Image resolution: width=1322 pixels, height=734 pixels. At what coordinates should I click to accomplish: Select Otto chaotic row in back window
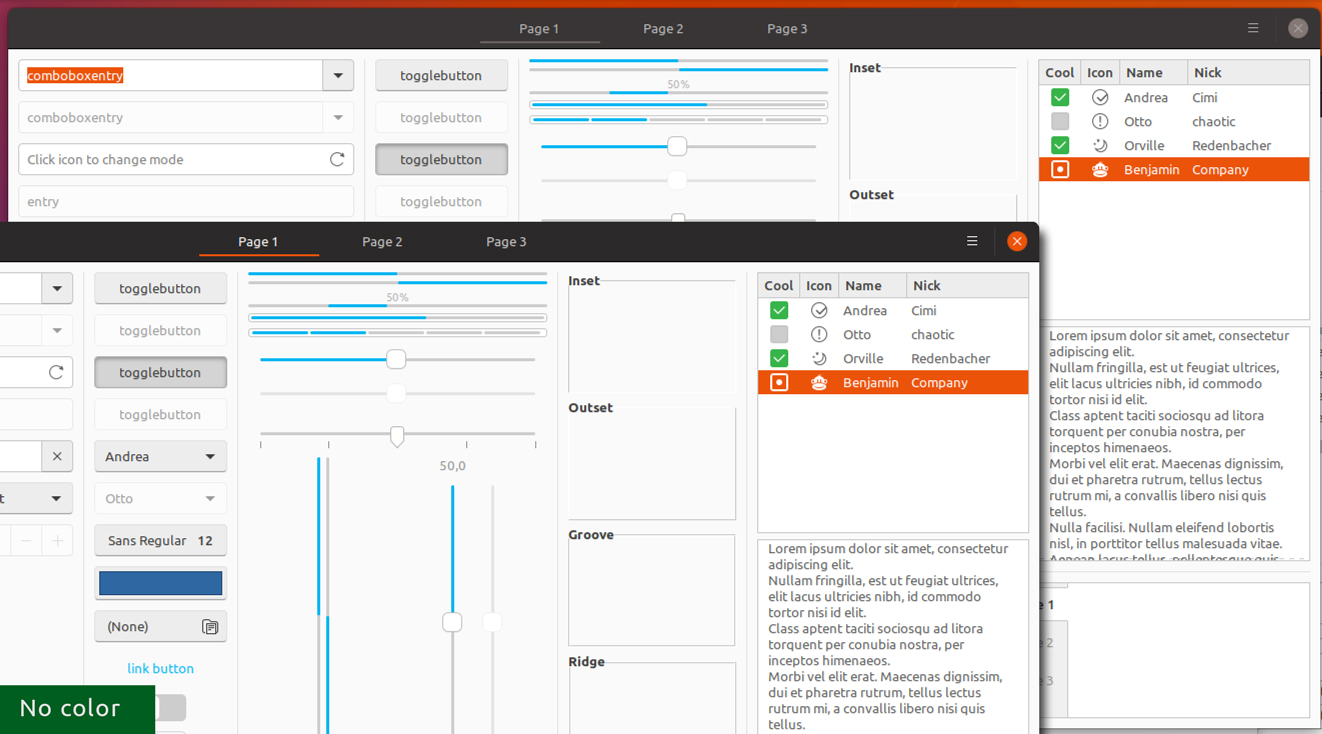pos(1174,121)
